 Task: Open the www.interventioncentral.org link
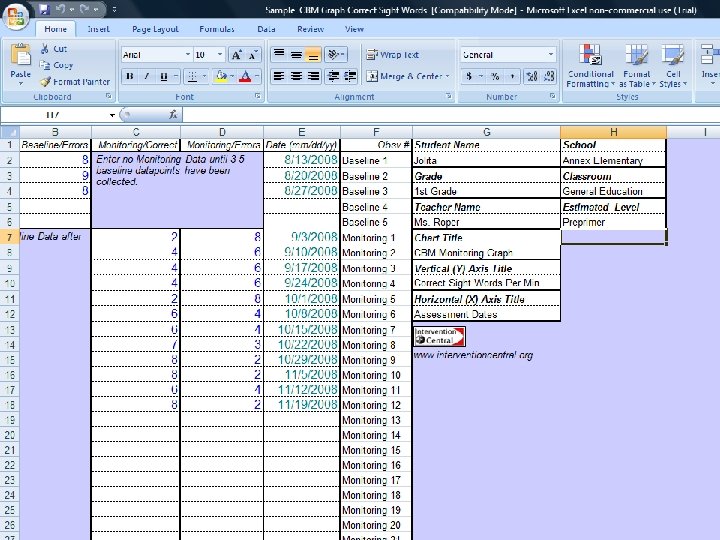473,355
